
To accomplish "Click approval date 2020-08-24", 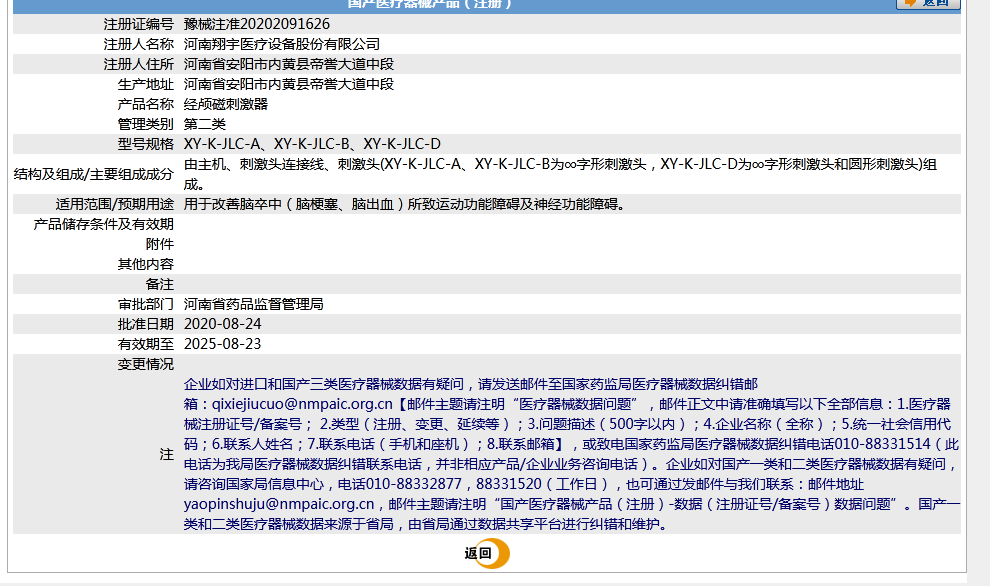I will (x=222, y=324).
